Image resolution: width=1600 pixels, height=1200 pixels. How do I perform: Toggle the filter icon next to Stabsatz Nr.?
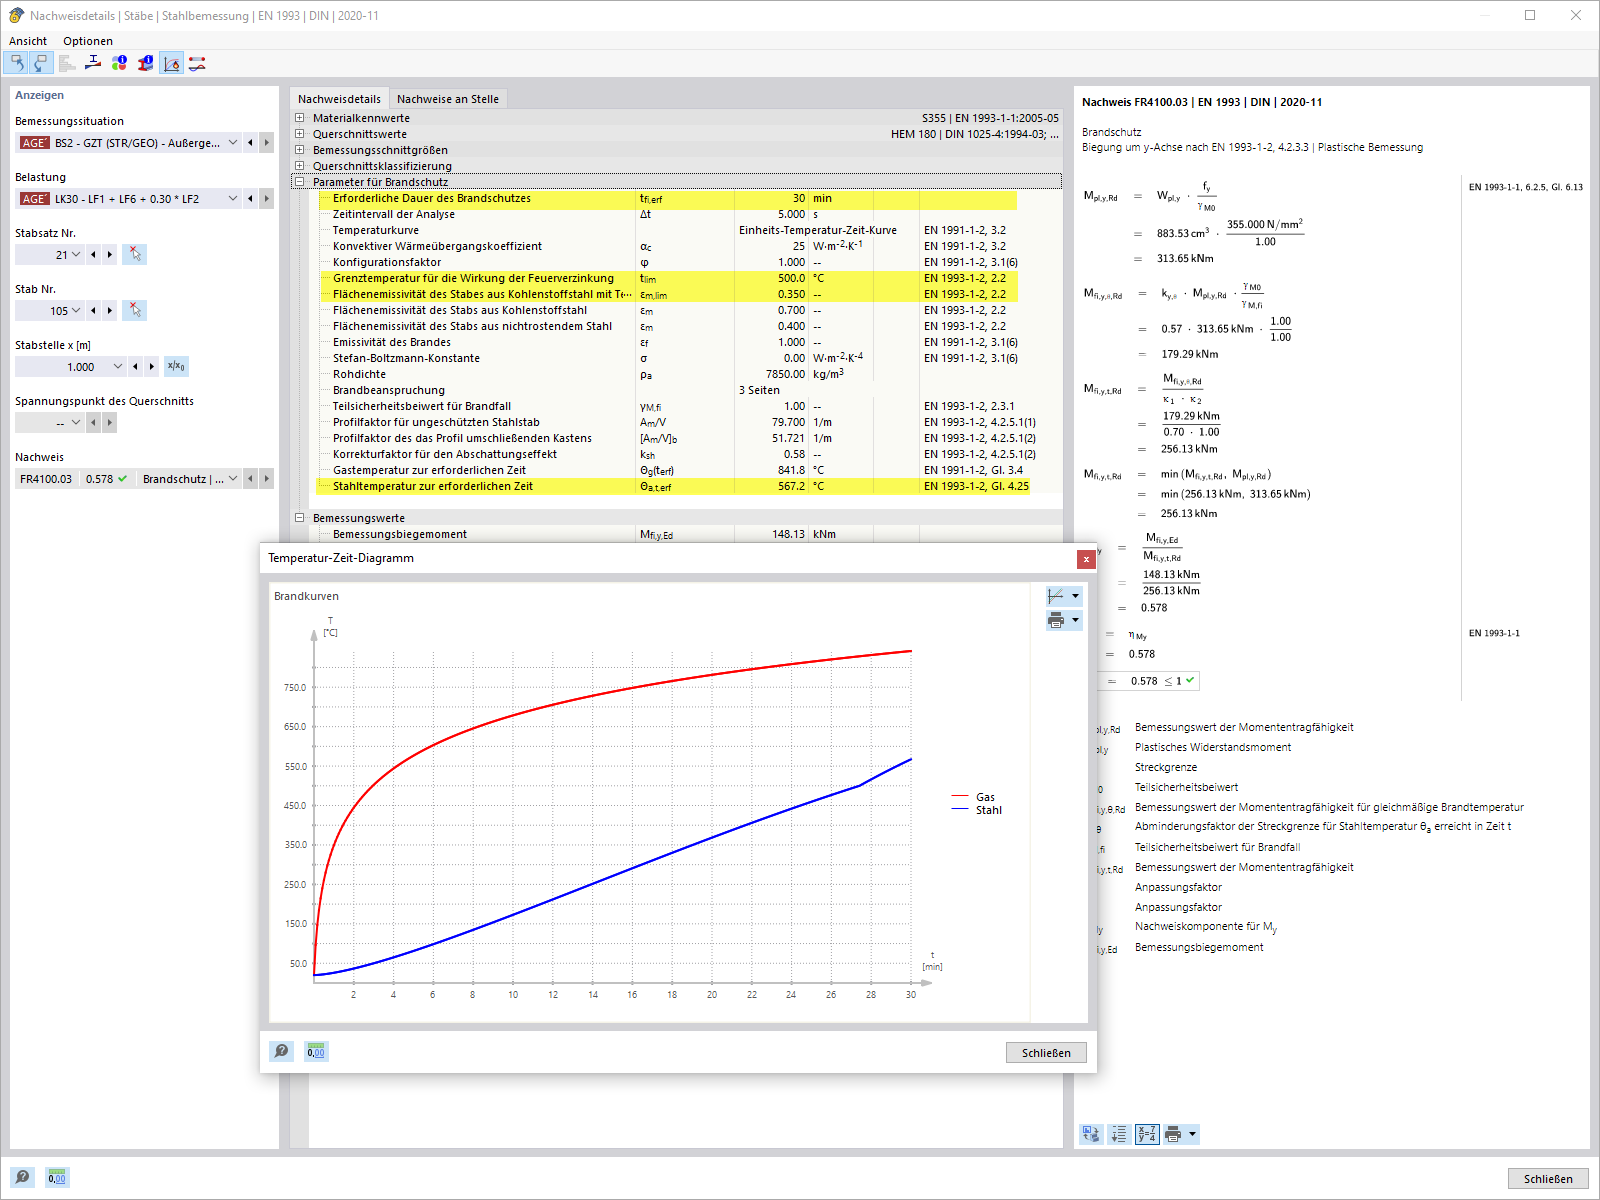[x=134, y=254]
